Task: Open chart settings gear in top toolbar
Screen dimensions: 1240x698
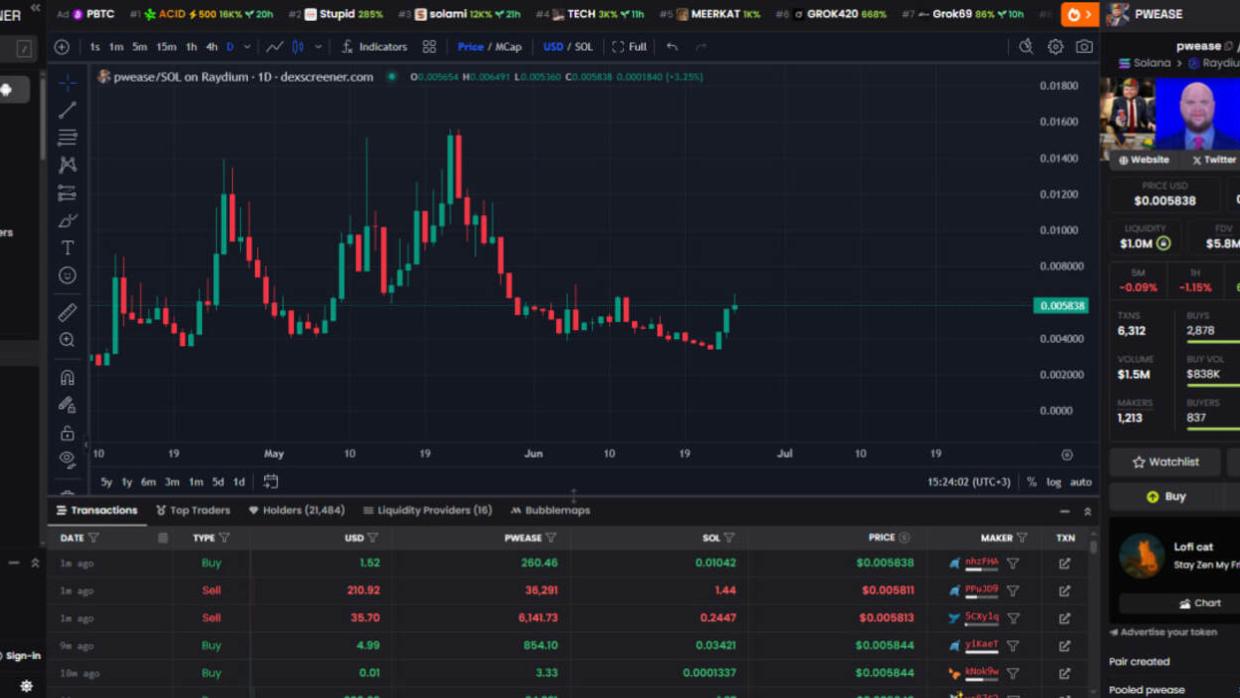Action: tap(1055, 47)
